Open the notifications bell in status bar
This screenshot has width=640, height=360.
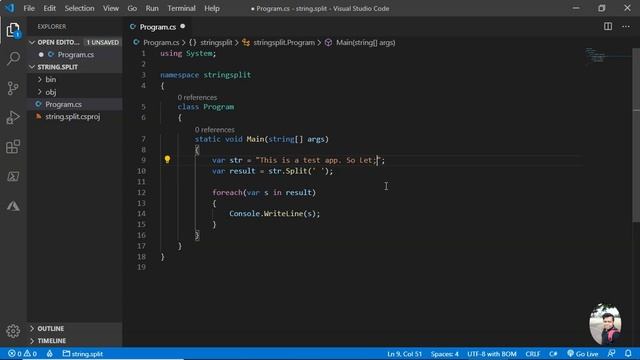628,353
